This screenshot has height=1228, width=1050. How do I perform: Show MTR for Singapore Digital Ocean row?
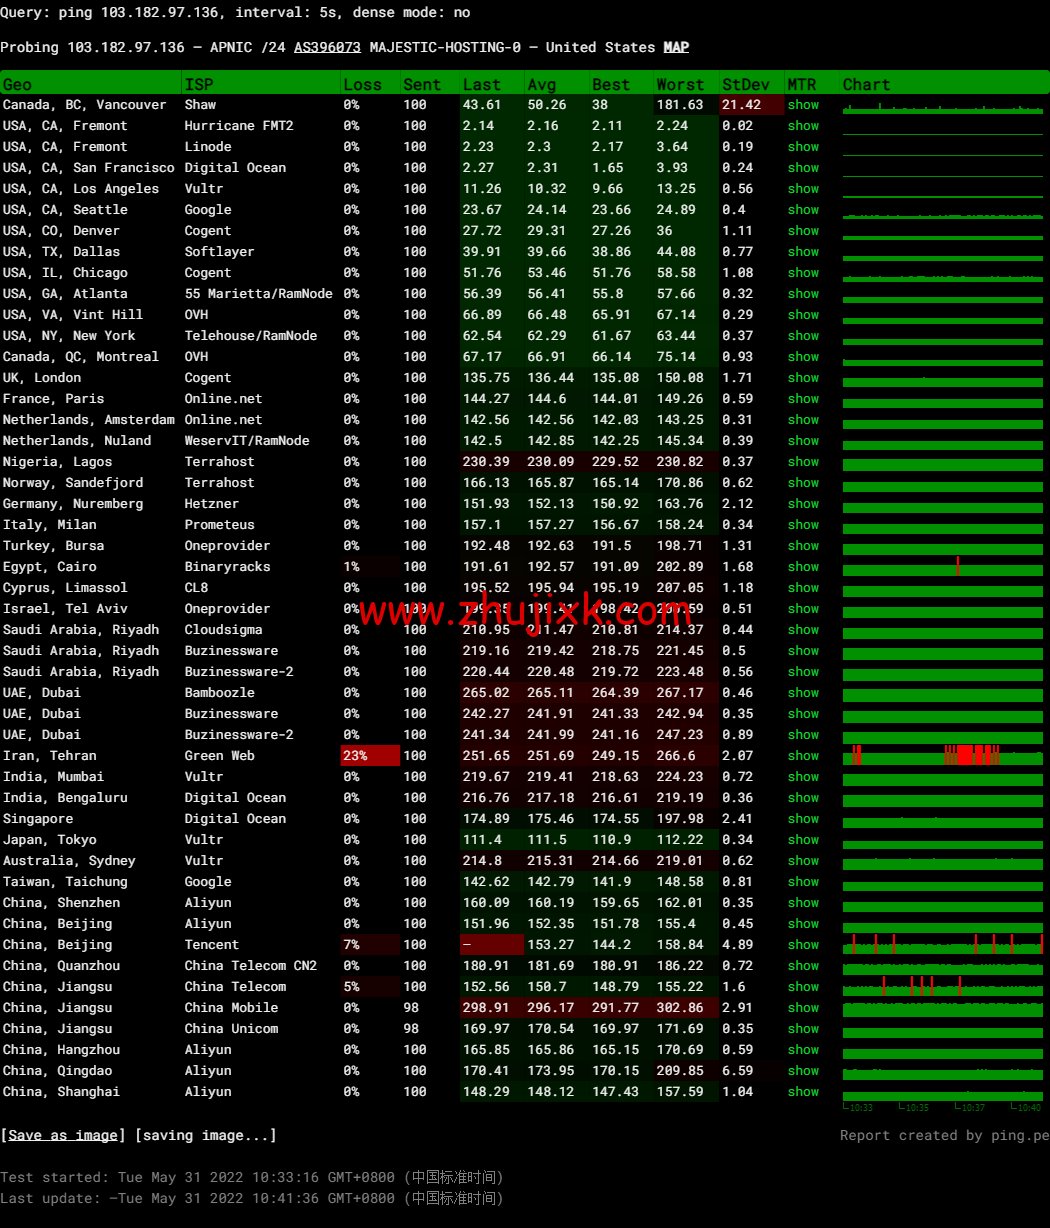point(803,818)
